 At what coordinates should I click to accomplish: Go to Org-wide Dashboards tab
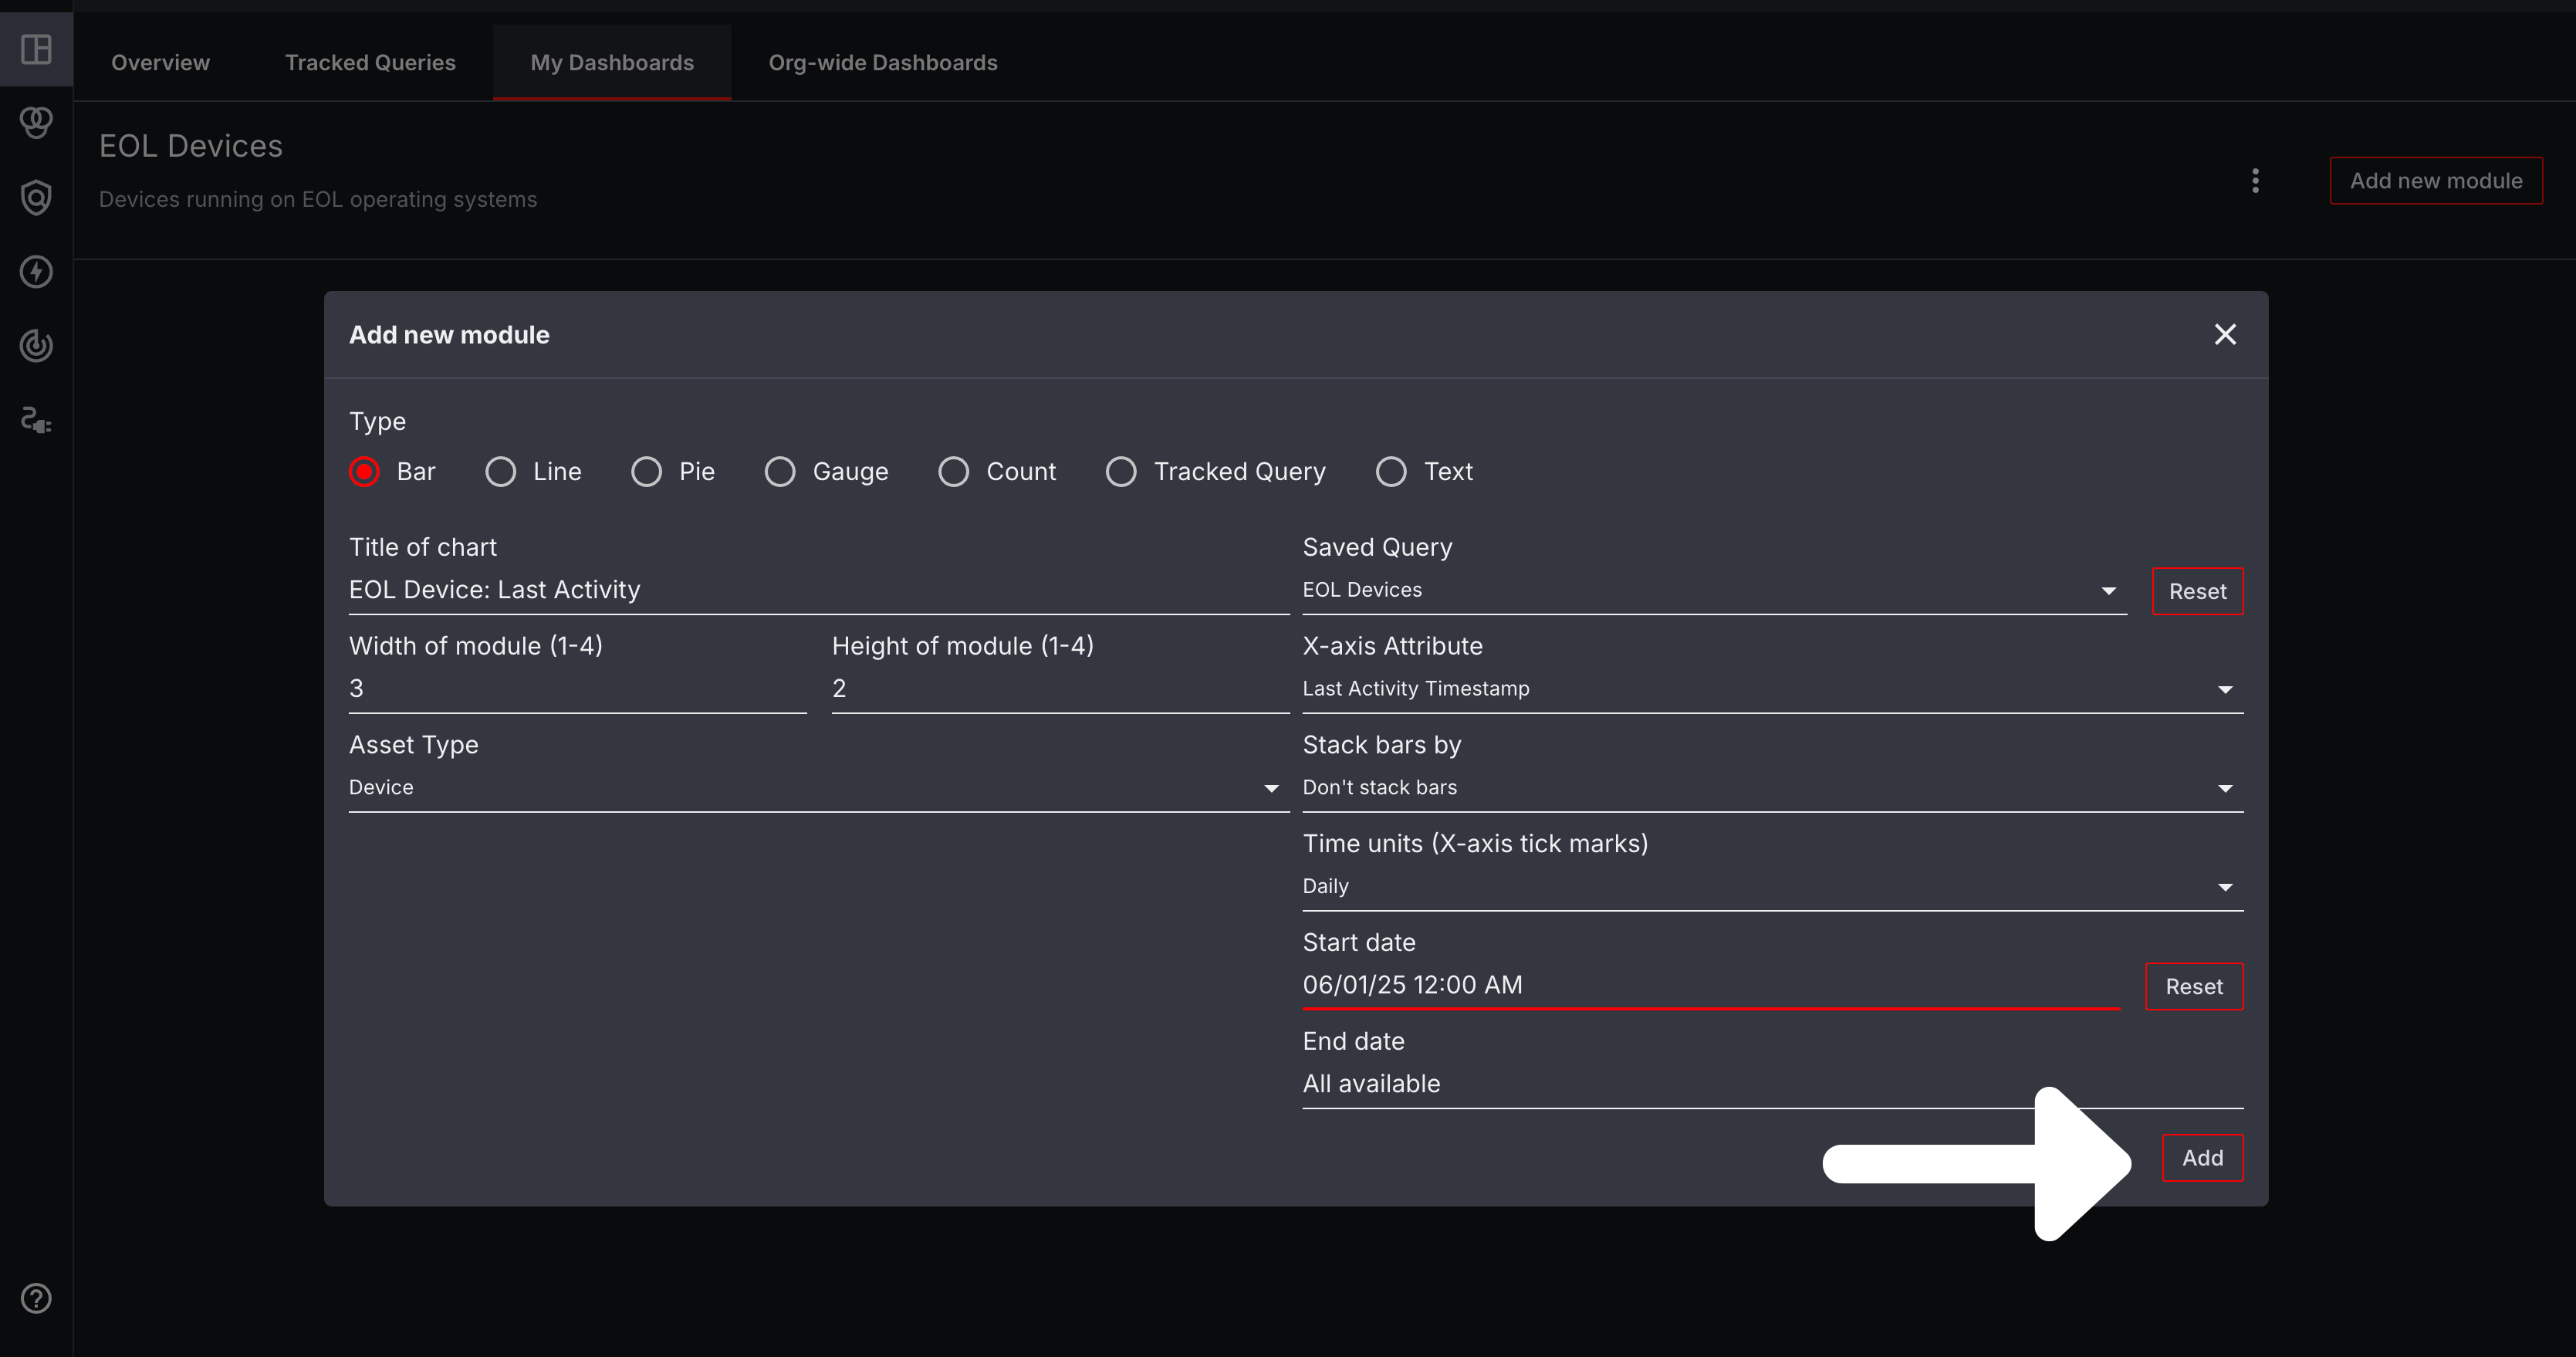coord(882,62)
